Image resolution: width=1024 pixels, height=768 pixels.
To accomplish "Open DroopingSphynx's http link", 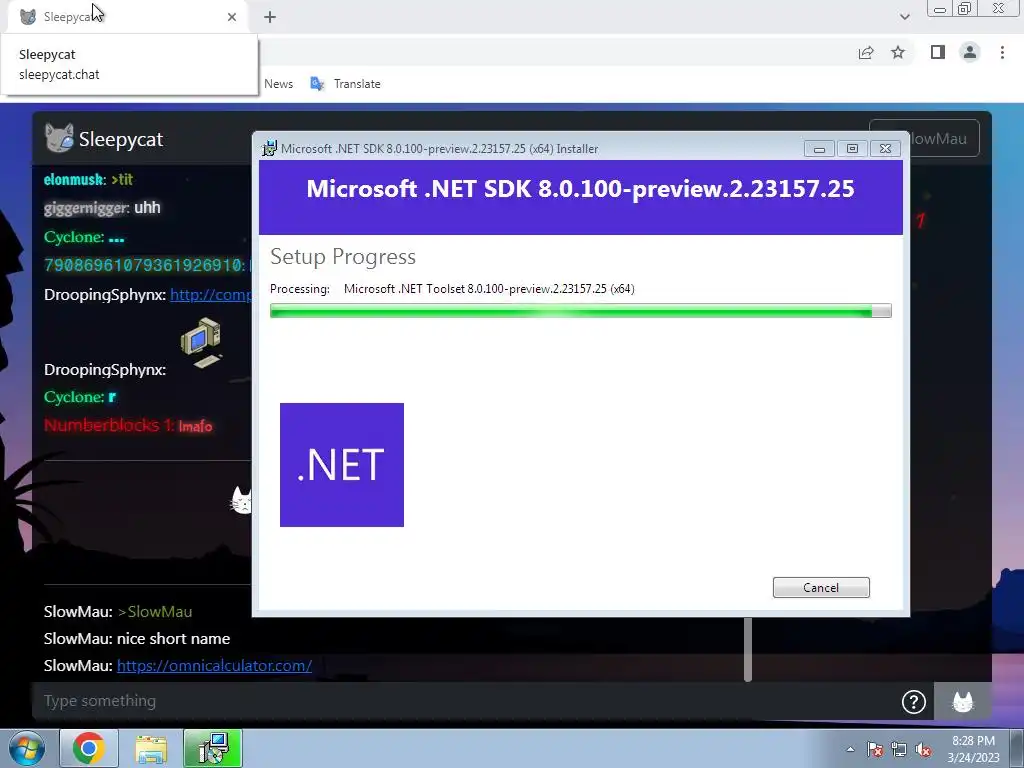I will [210, 295].
